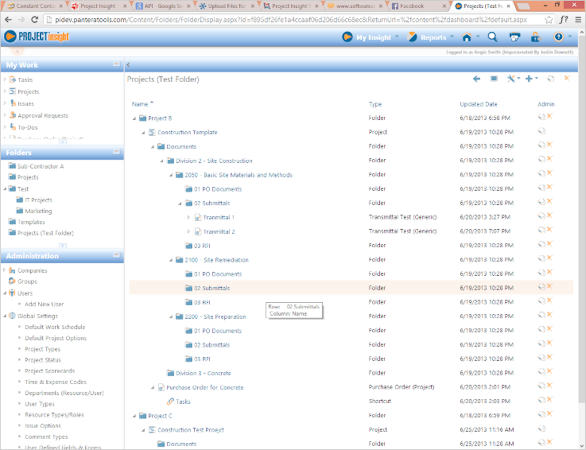Delete Project B using its orange X
This screenshot has width=586, height=450.
[550, 117]
